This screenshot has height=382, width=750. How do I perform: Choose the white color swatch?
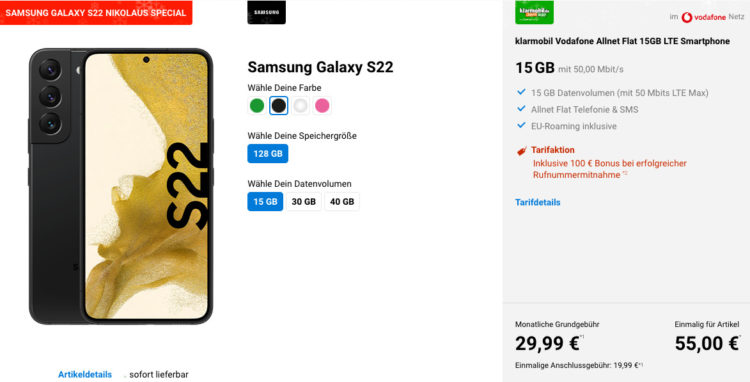300,106
